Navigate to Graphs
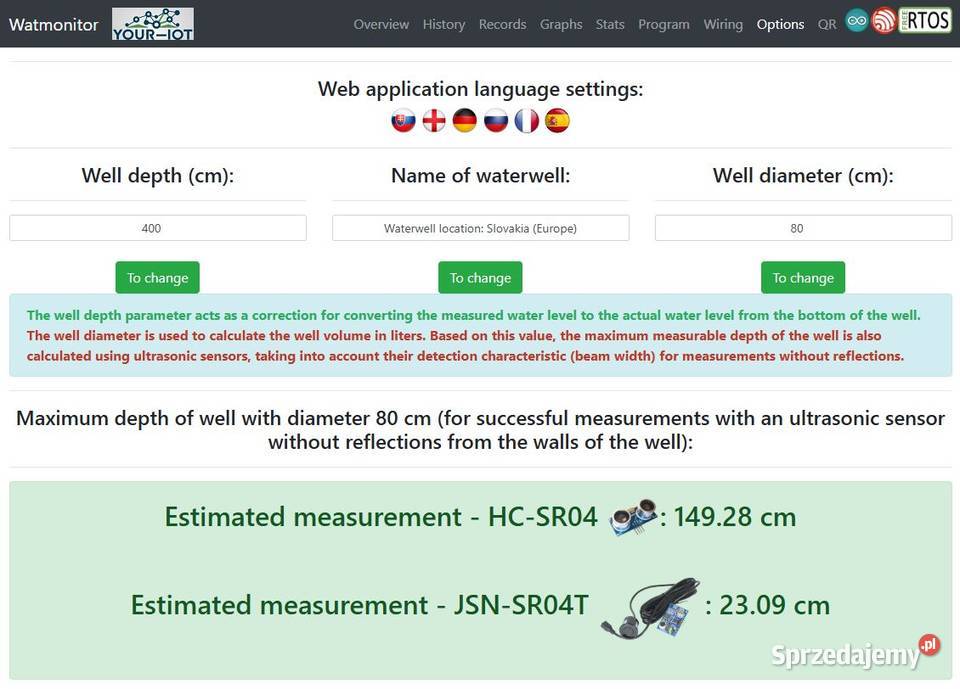This screenshot has width=960, height=689. (x=561, y=24)
